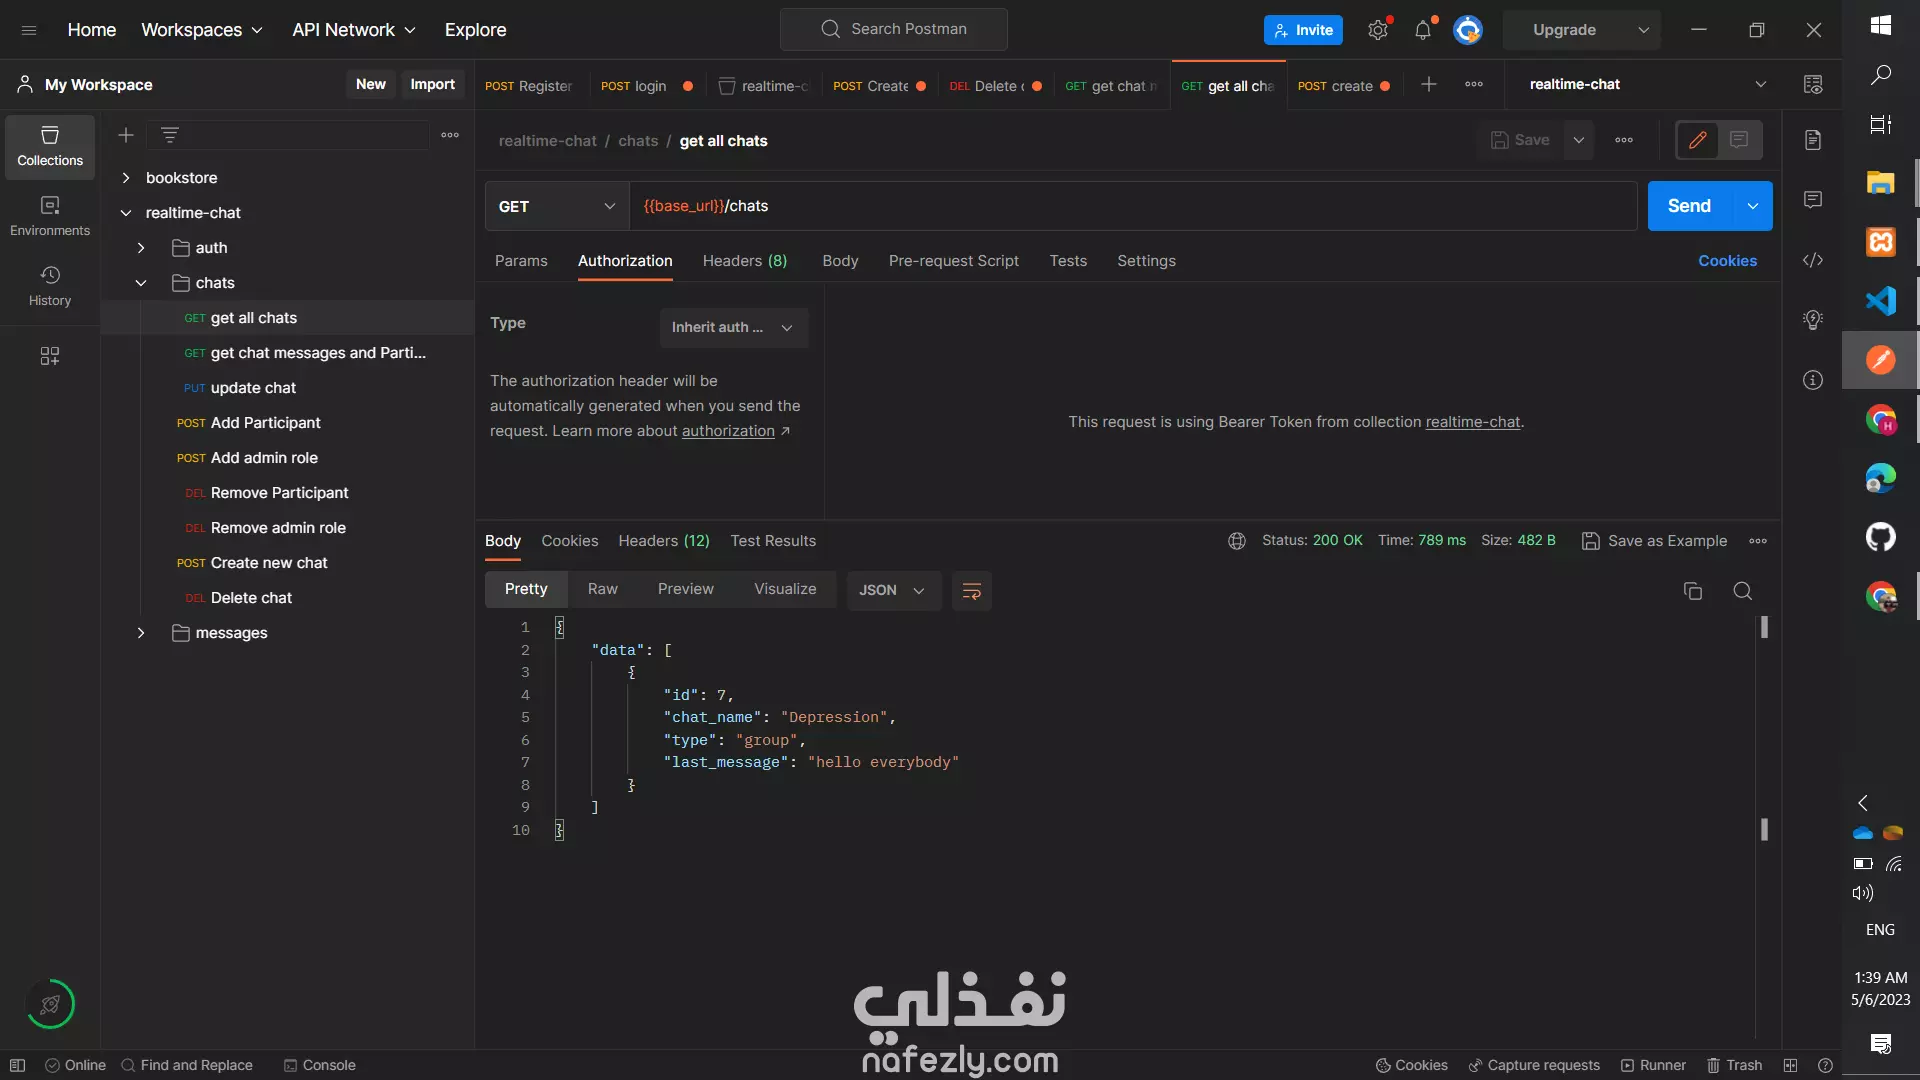
Task: Switch to comment mode toggle
Action: coord(1740,141)
